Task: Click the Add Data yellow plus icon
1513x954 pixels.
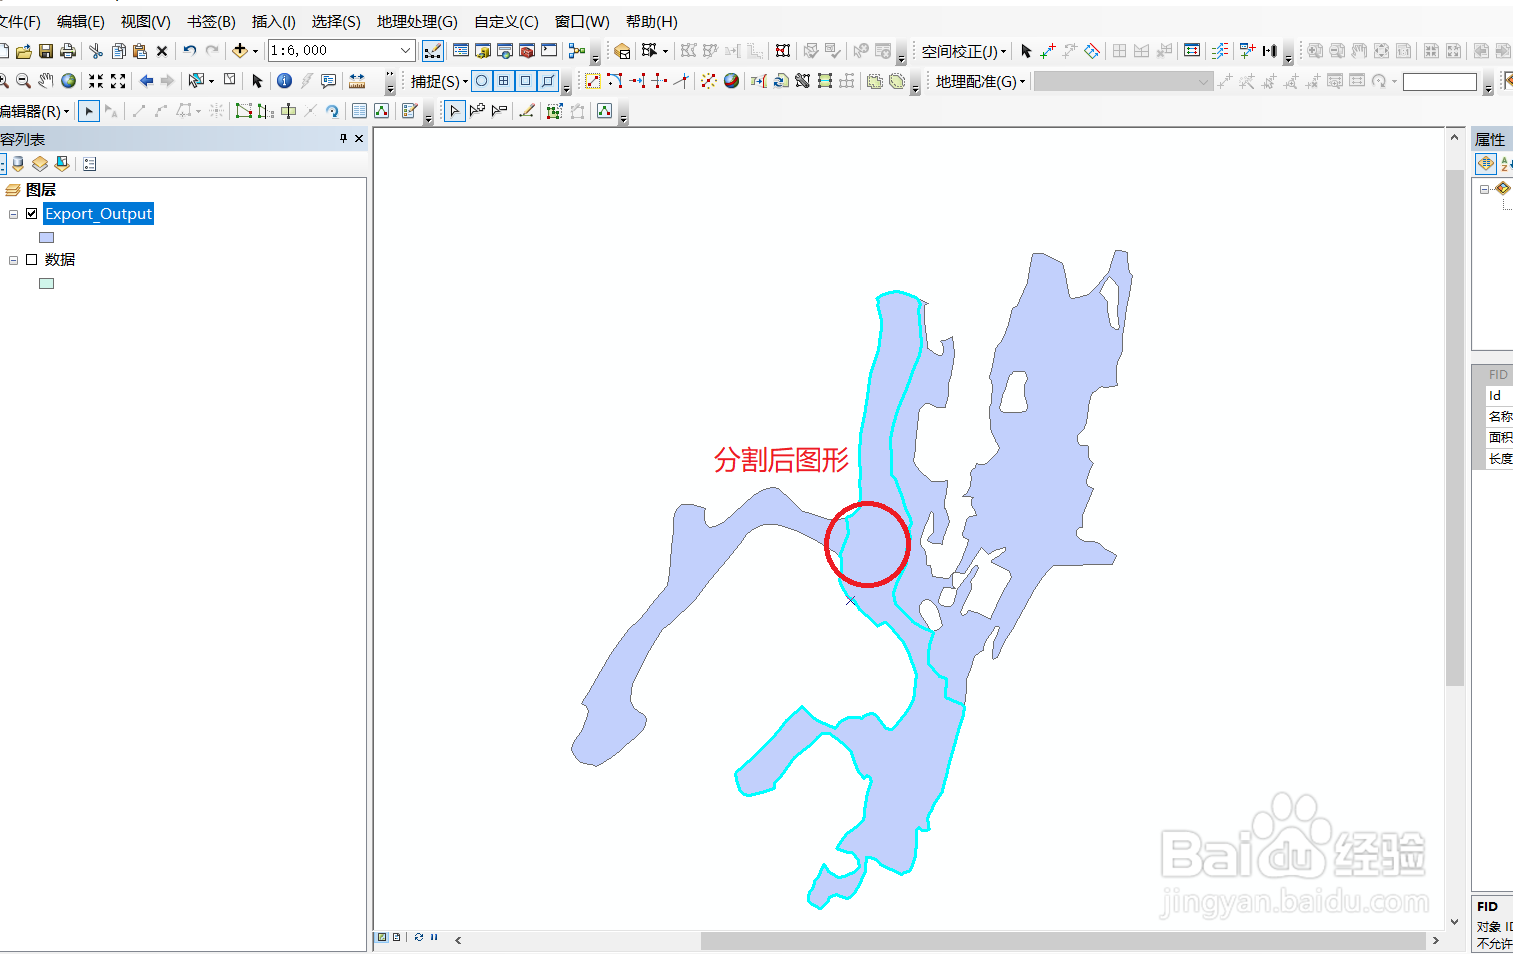Action: pos(239,50)
